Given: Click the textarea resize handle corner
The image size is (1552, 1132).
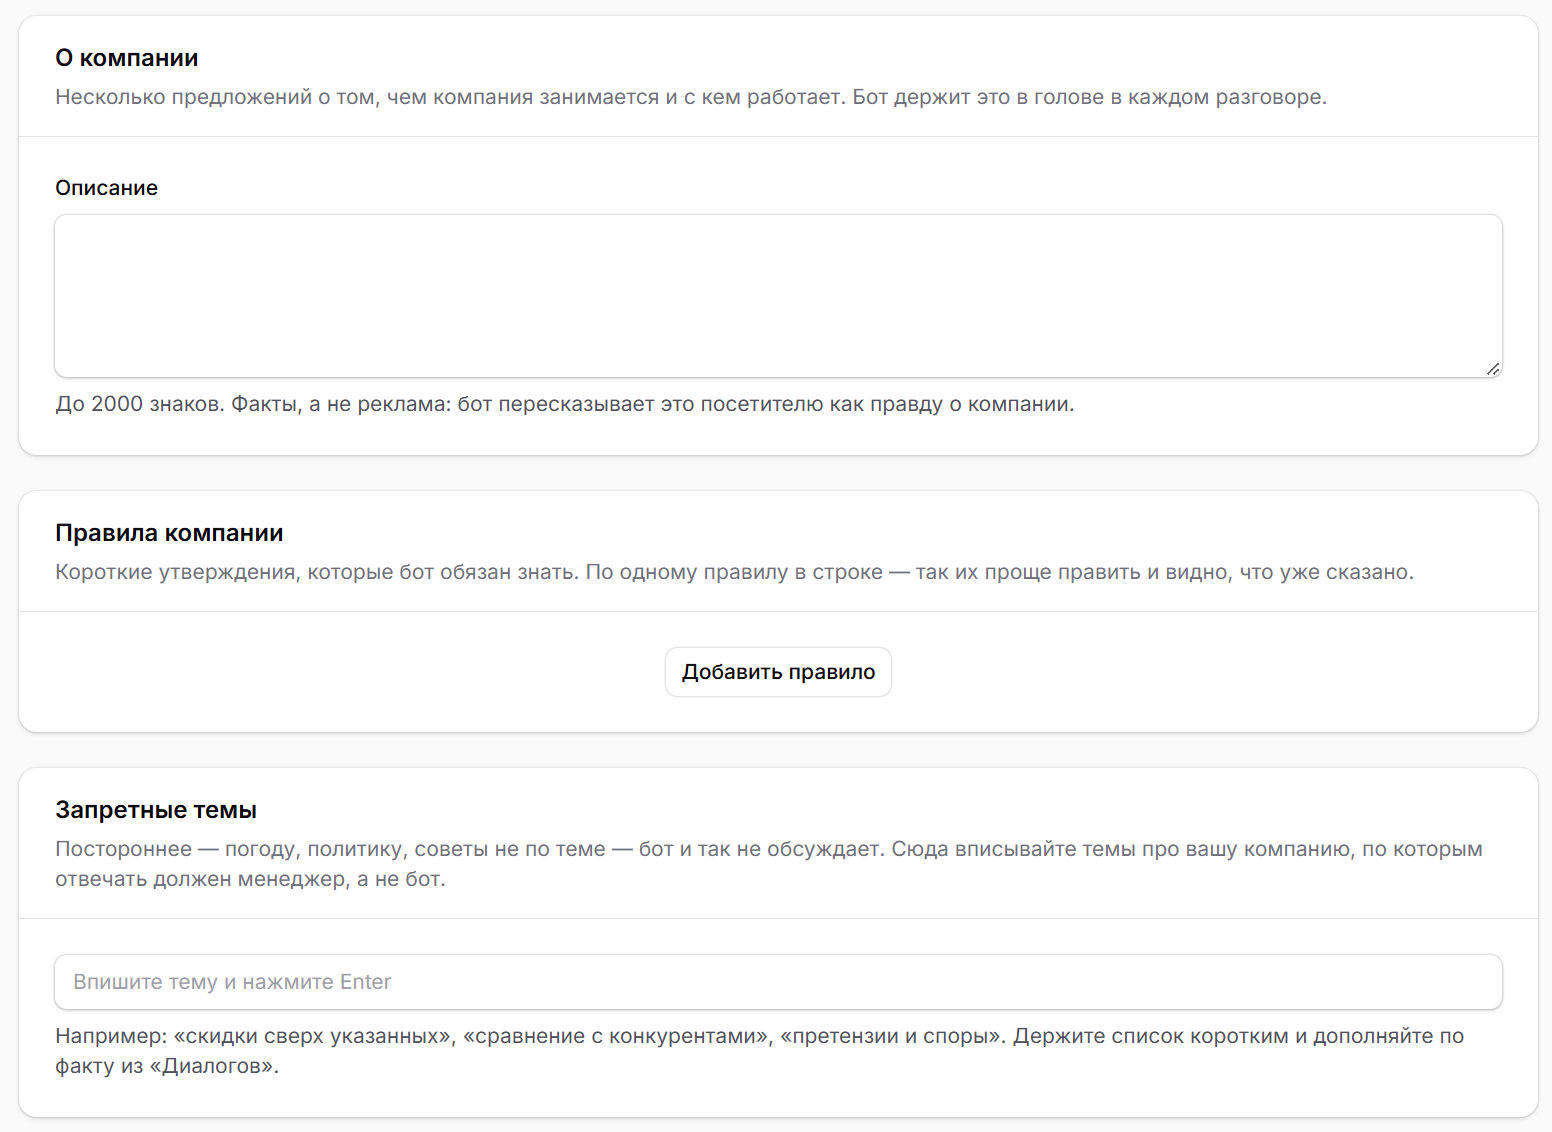Looking at the screenshot, I should (1492, 368).
